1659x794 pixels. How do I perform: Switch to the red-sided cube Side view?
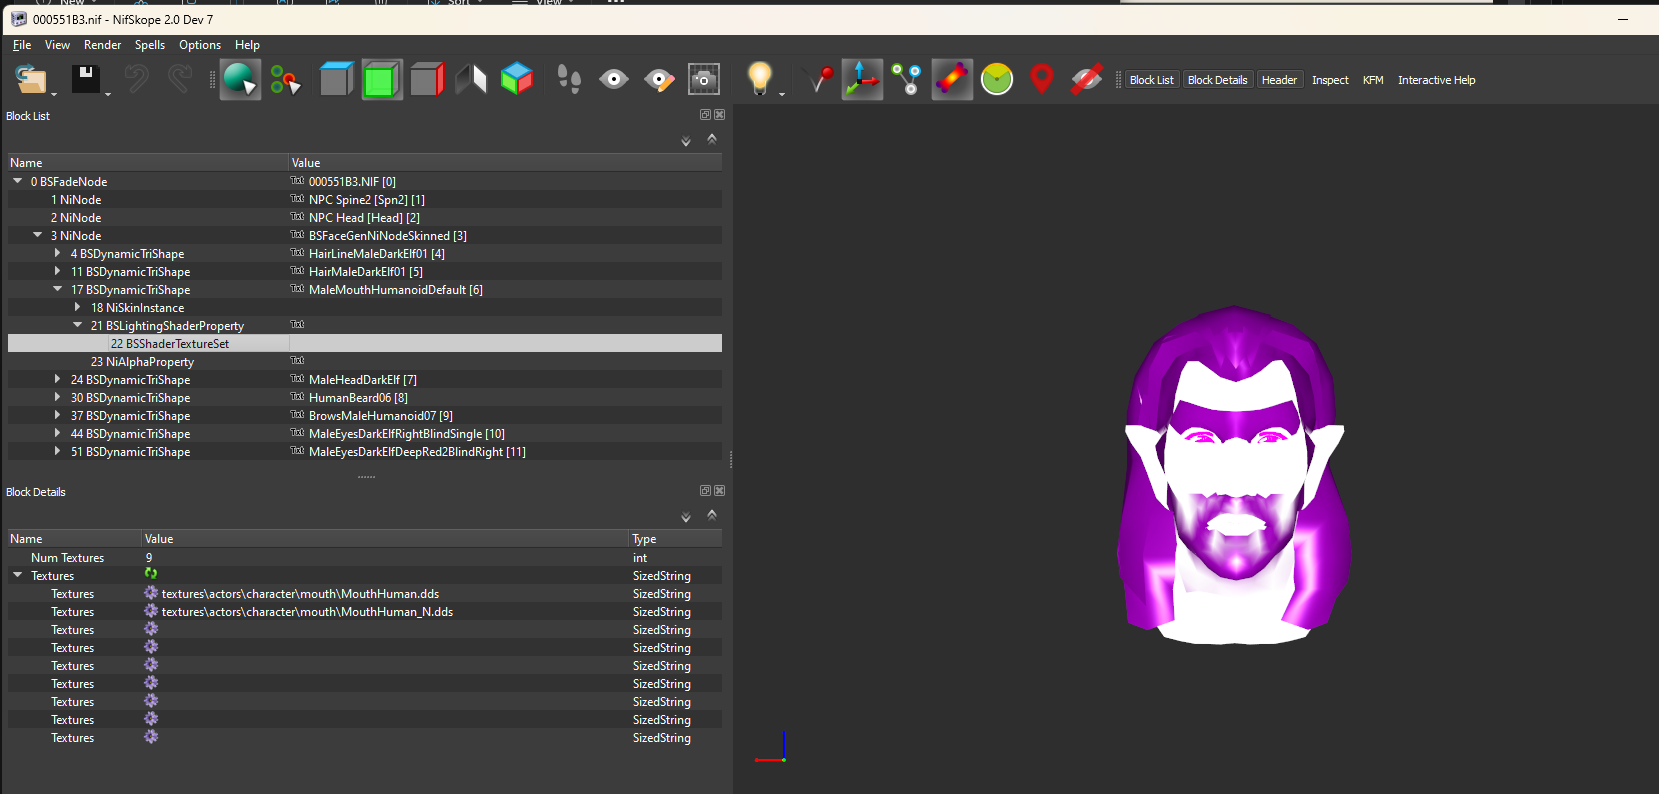tap(427, 79)
